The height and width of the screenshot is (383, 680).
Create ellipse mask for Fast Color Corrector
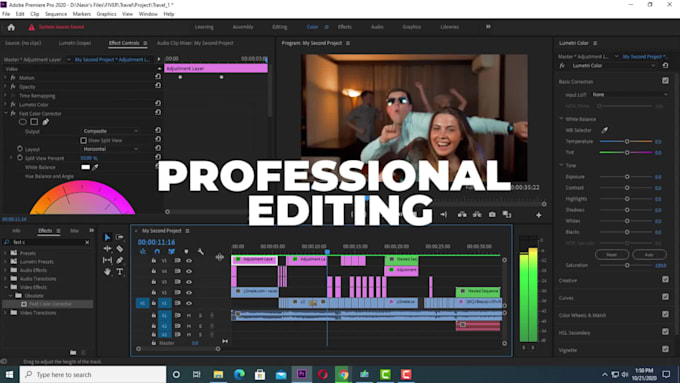23,122
